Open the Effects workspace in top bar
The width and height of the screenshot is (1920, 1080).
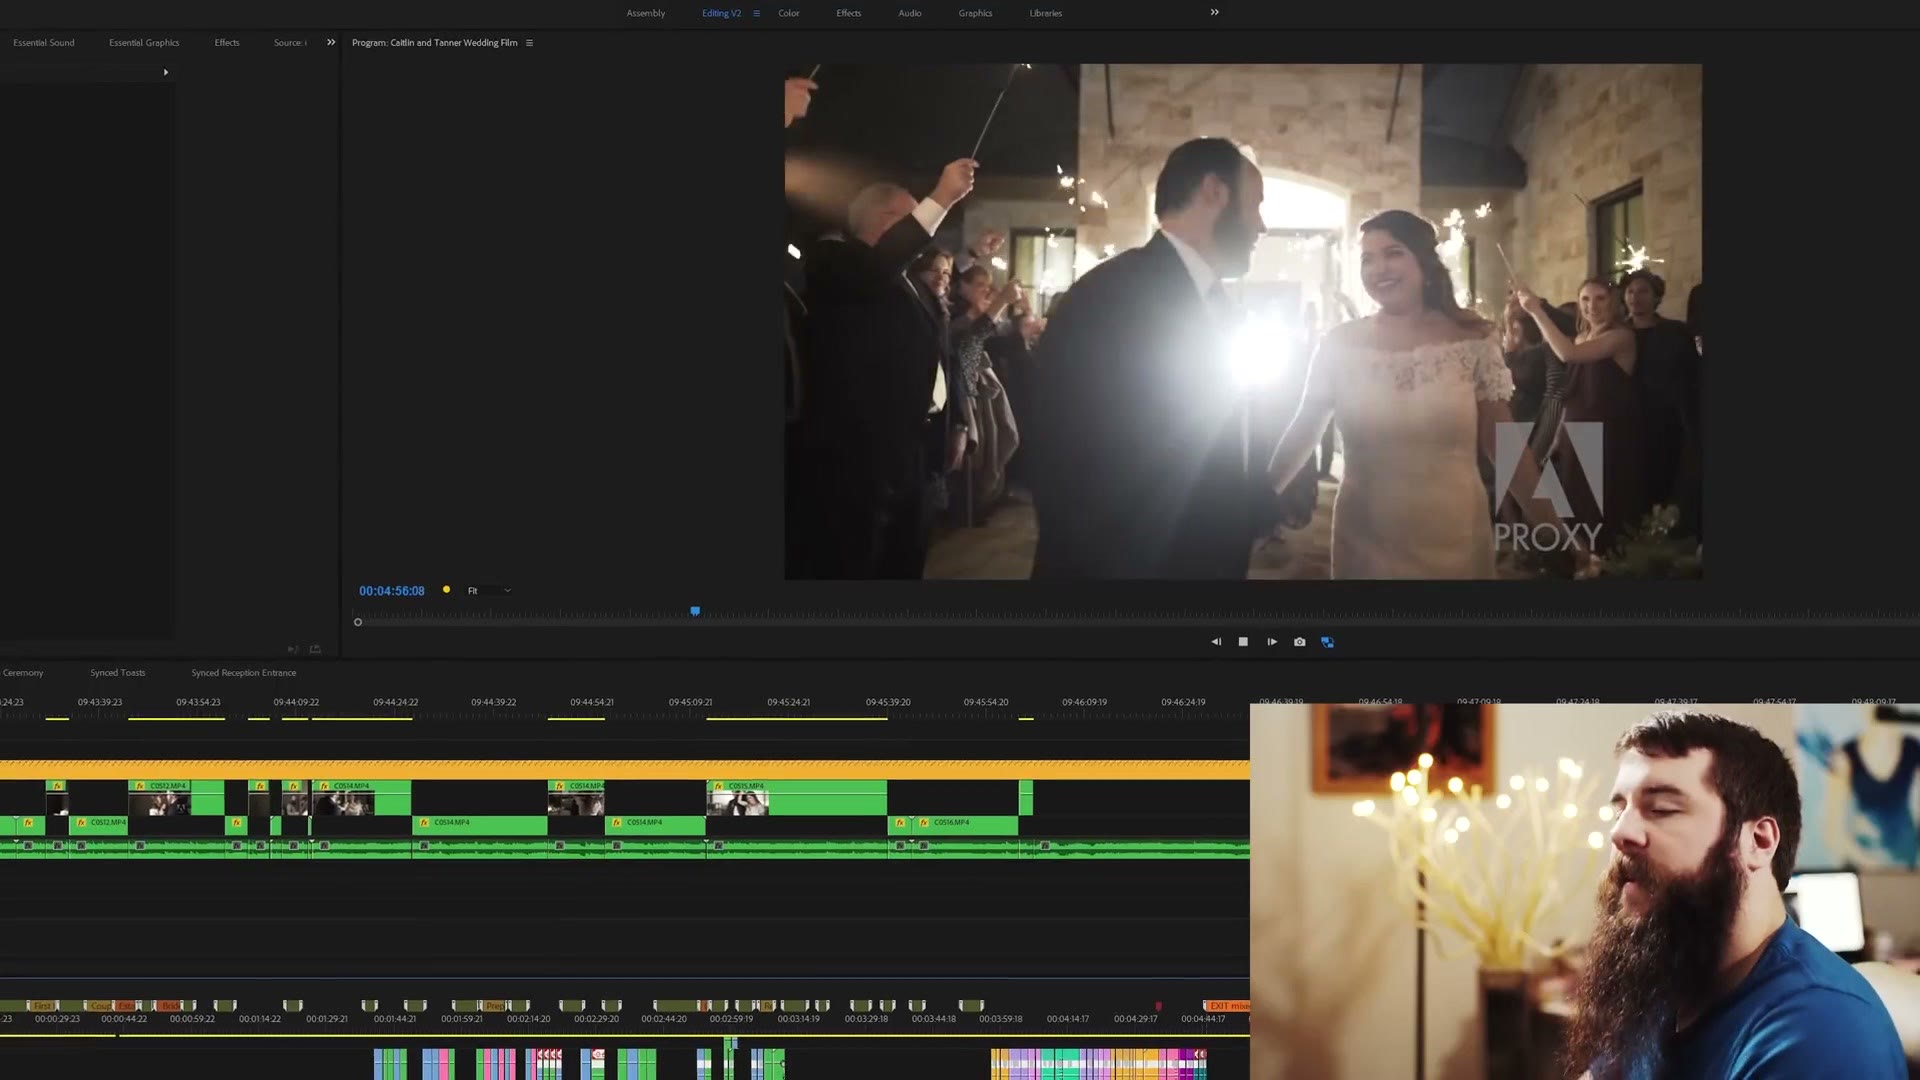pos(849,13)
